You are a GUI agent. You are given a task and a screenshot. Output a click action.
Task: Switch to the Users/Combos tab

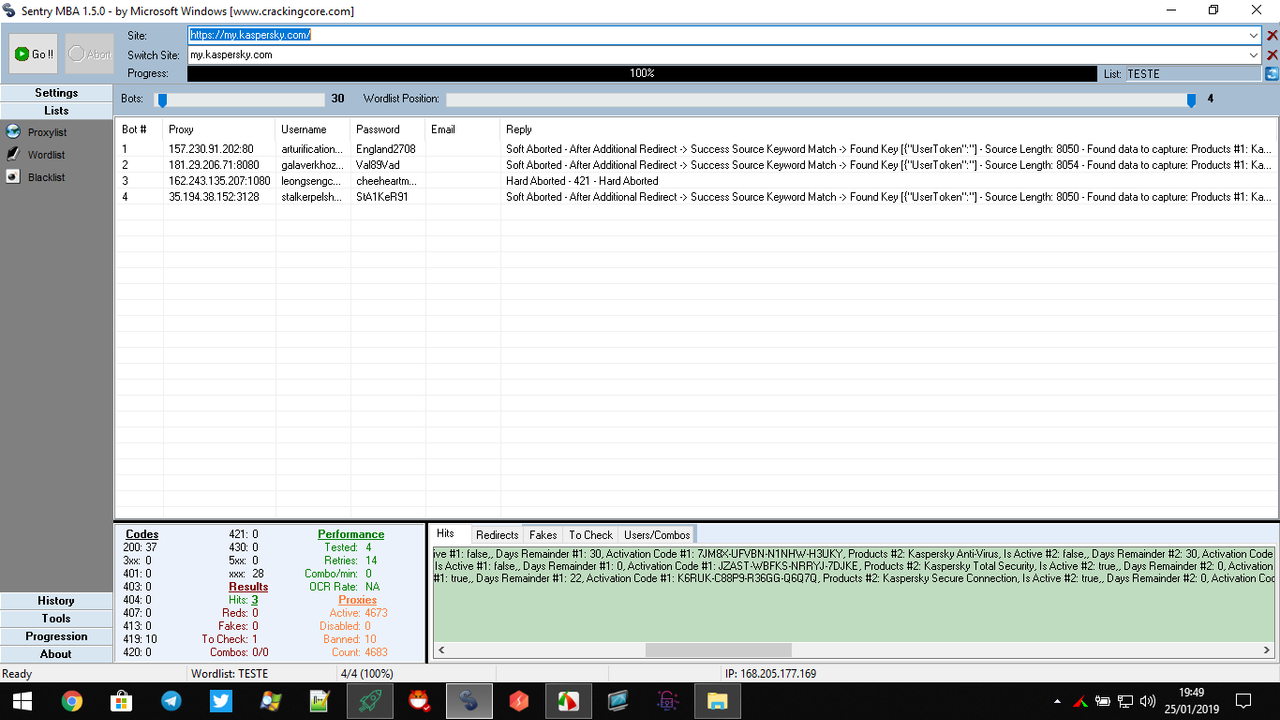pyautogui.click(x=657, y=535)
